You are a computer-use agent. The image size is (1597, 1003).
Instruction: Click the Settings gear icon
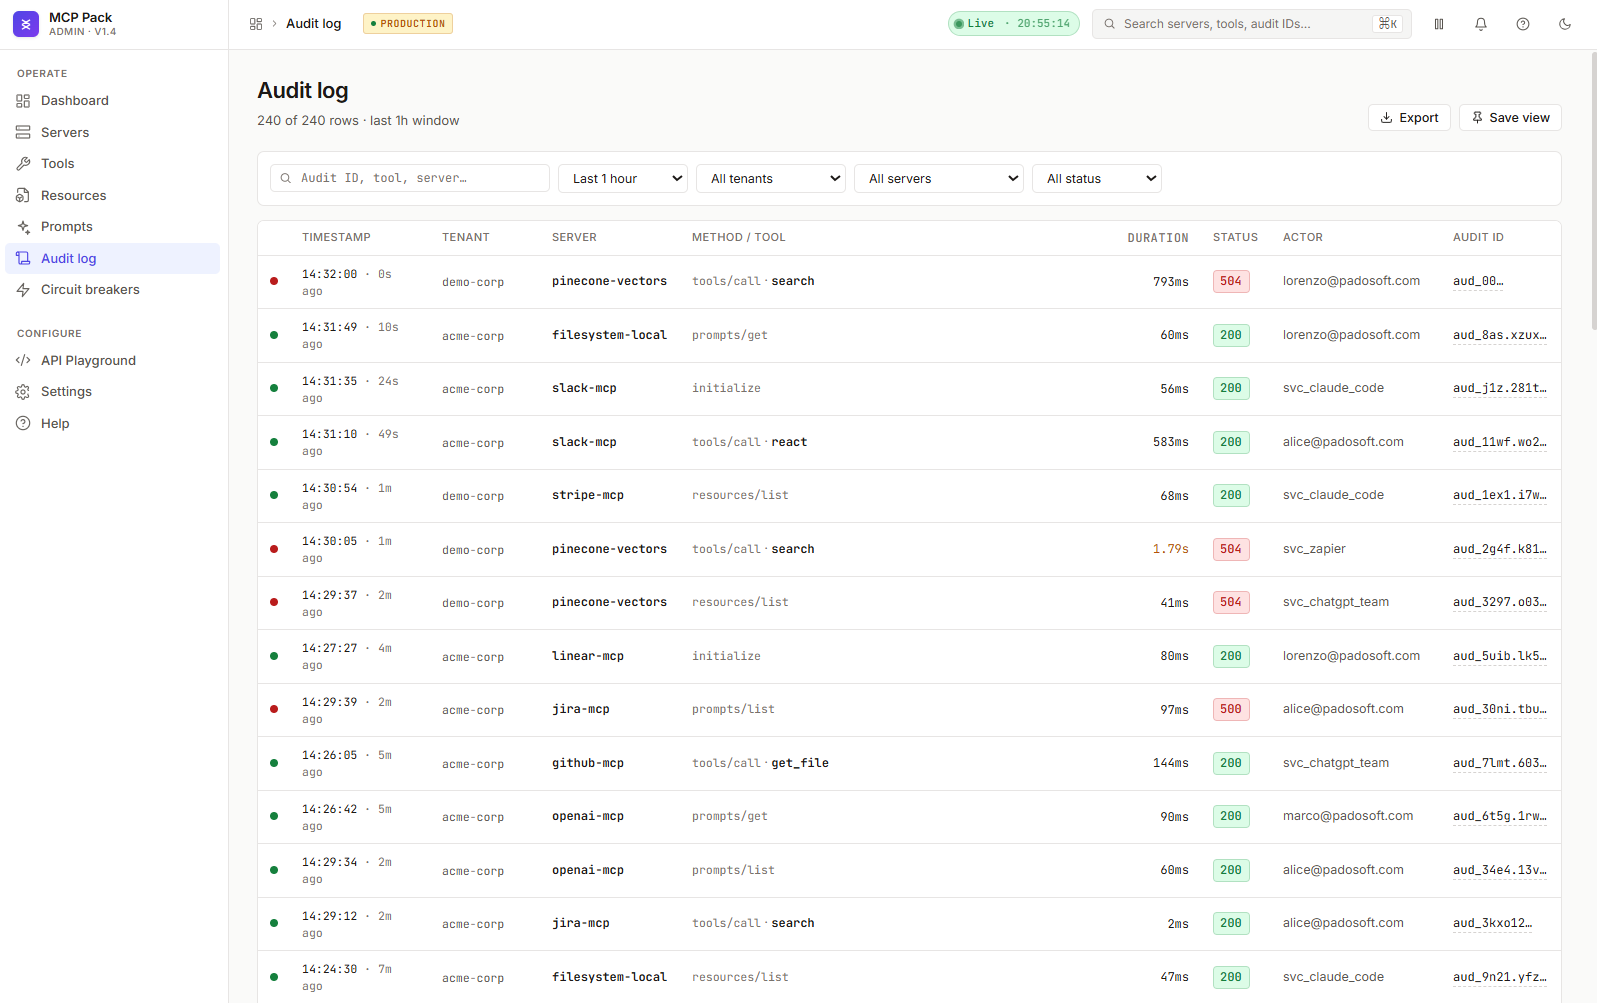(x=23, y=392)
